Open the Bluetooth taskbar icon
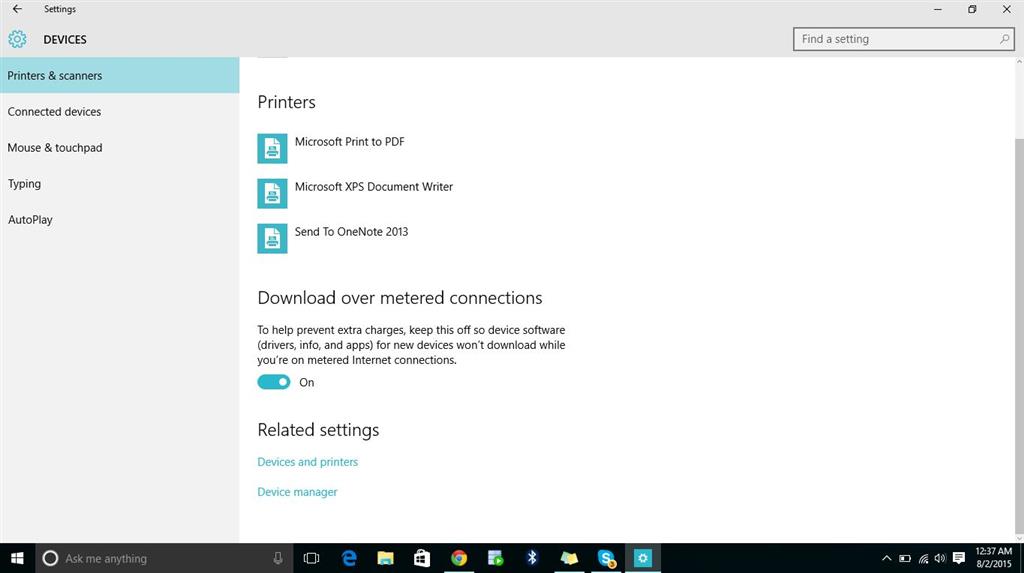 [x=532, y=558]
